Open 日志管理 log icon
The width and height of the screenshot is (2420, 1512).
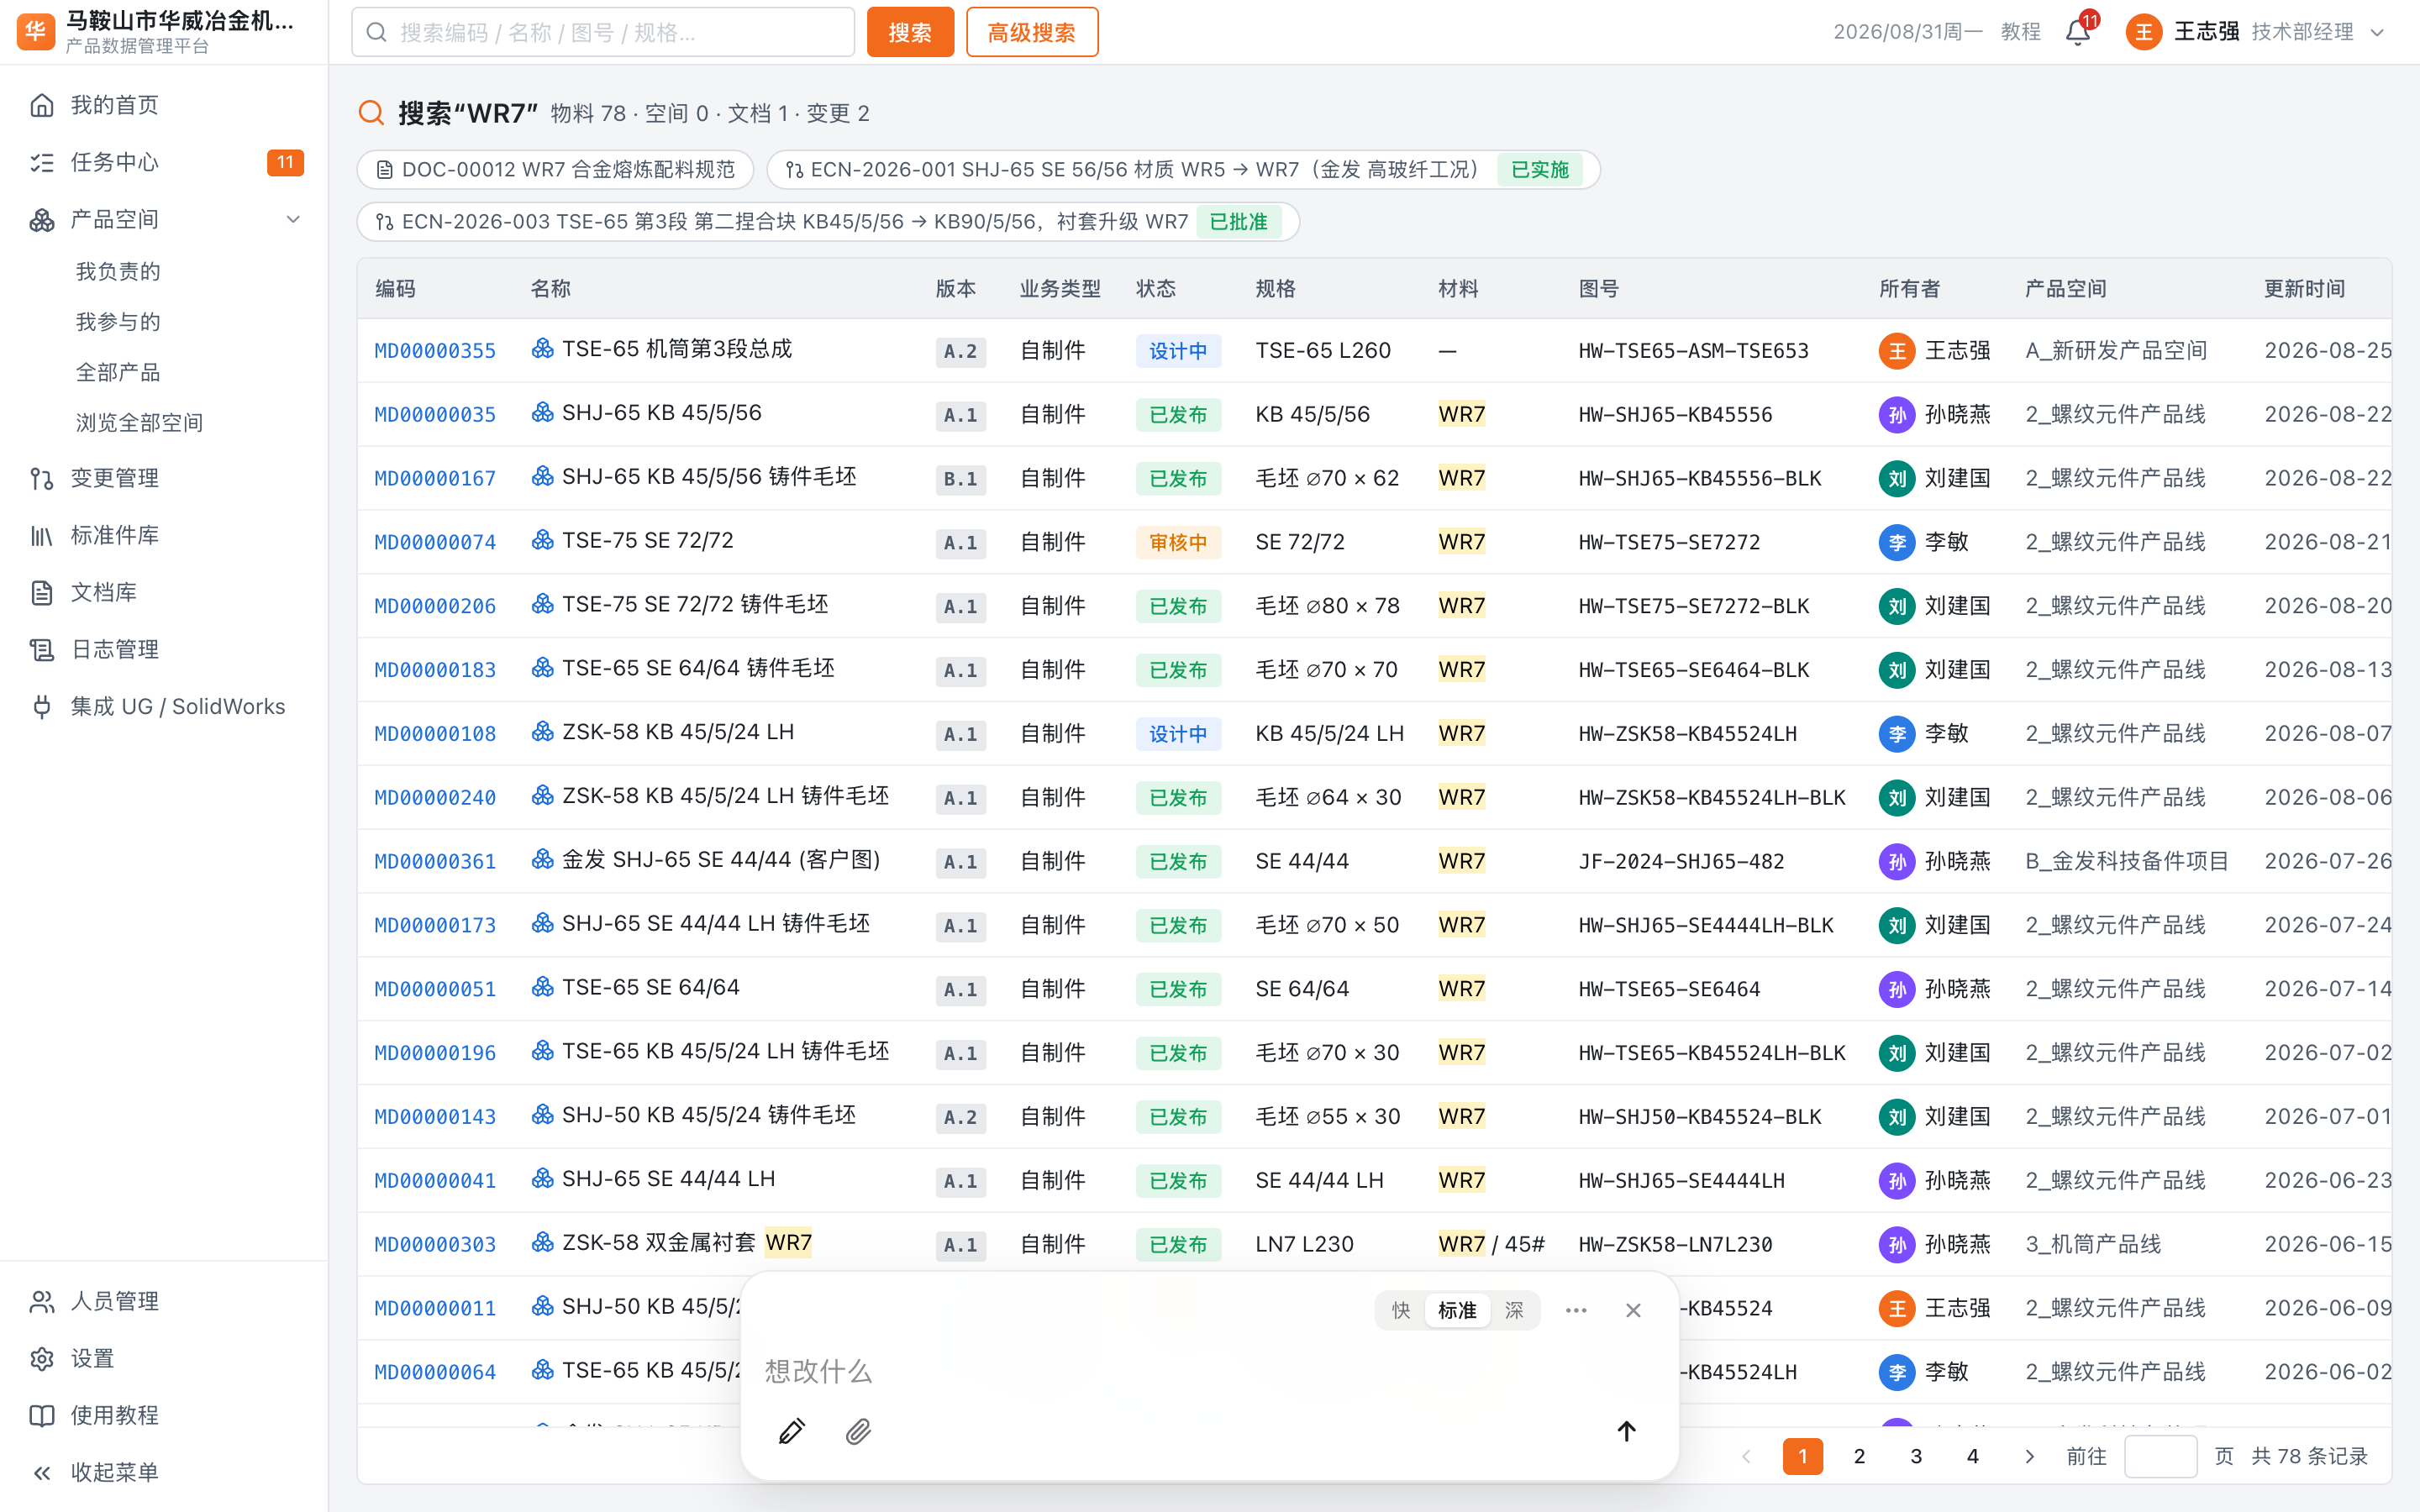(x=42, y=649)
